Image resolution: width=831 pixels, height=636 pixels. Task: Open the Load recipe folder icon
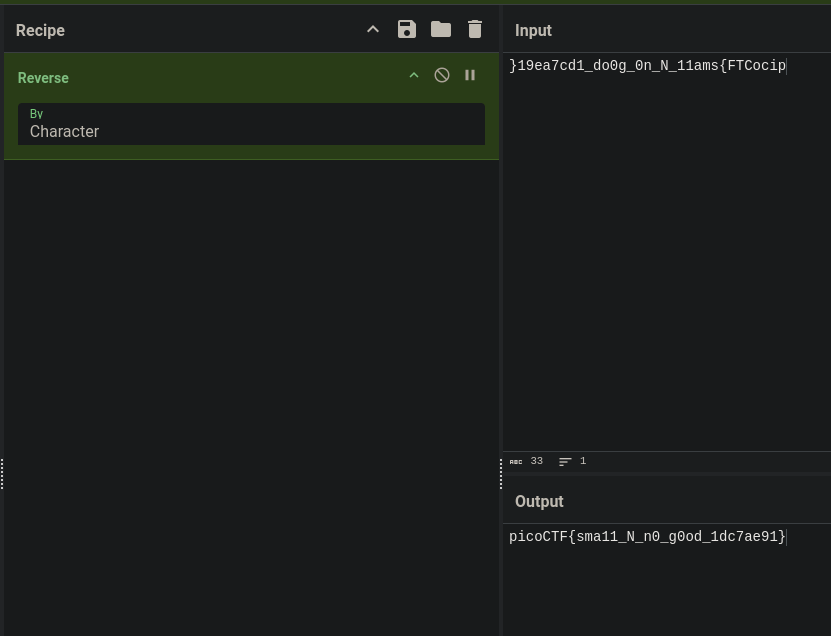pyautogui.click(x=440, y=29)
